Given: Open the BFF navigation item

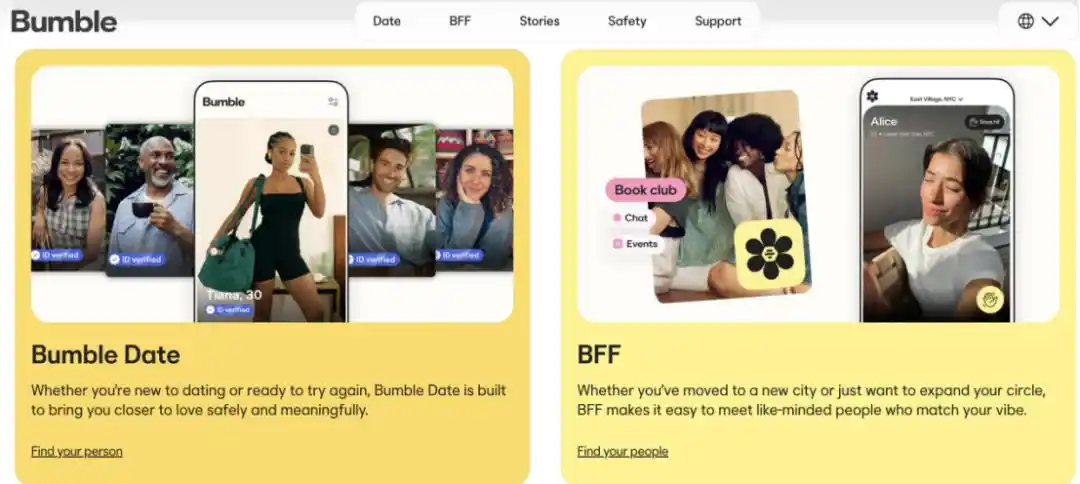Looking at the screenshot, I should point(460,21).
